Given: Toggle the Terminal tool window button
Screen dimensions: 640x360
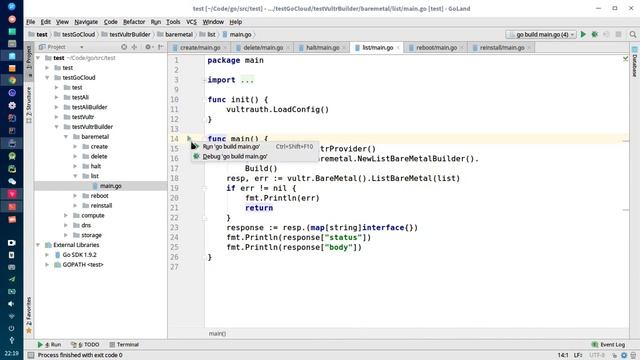Looking at the screenshot, I should (124, 344).
